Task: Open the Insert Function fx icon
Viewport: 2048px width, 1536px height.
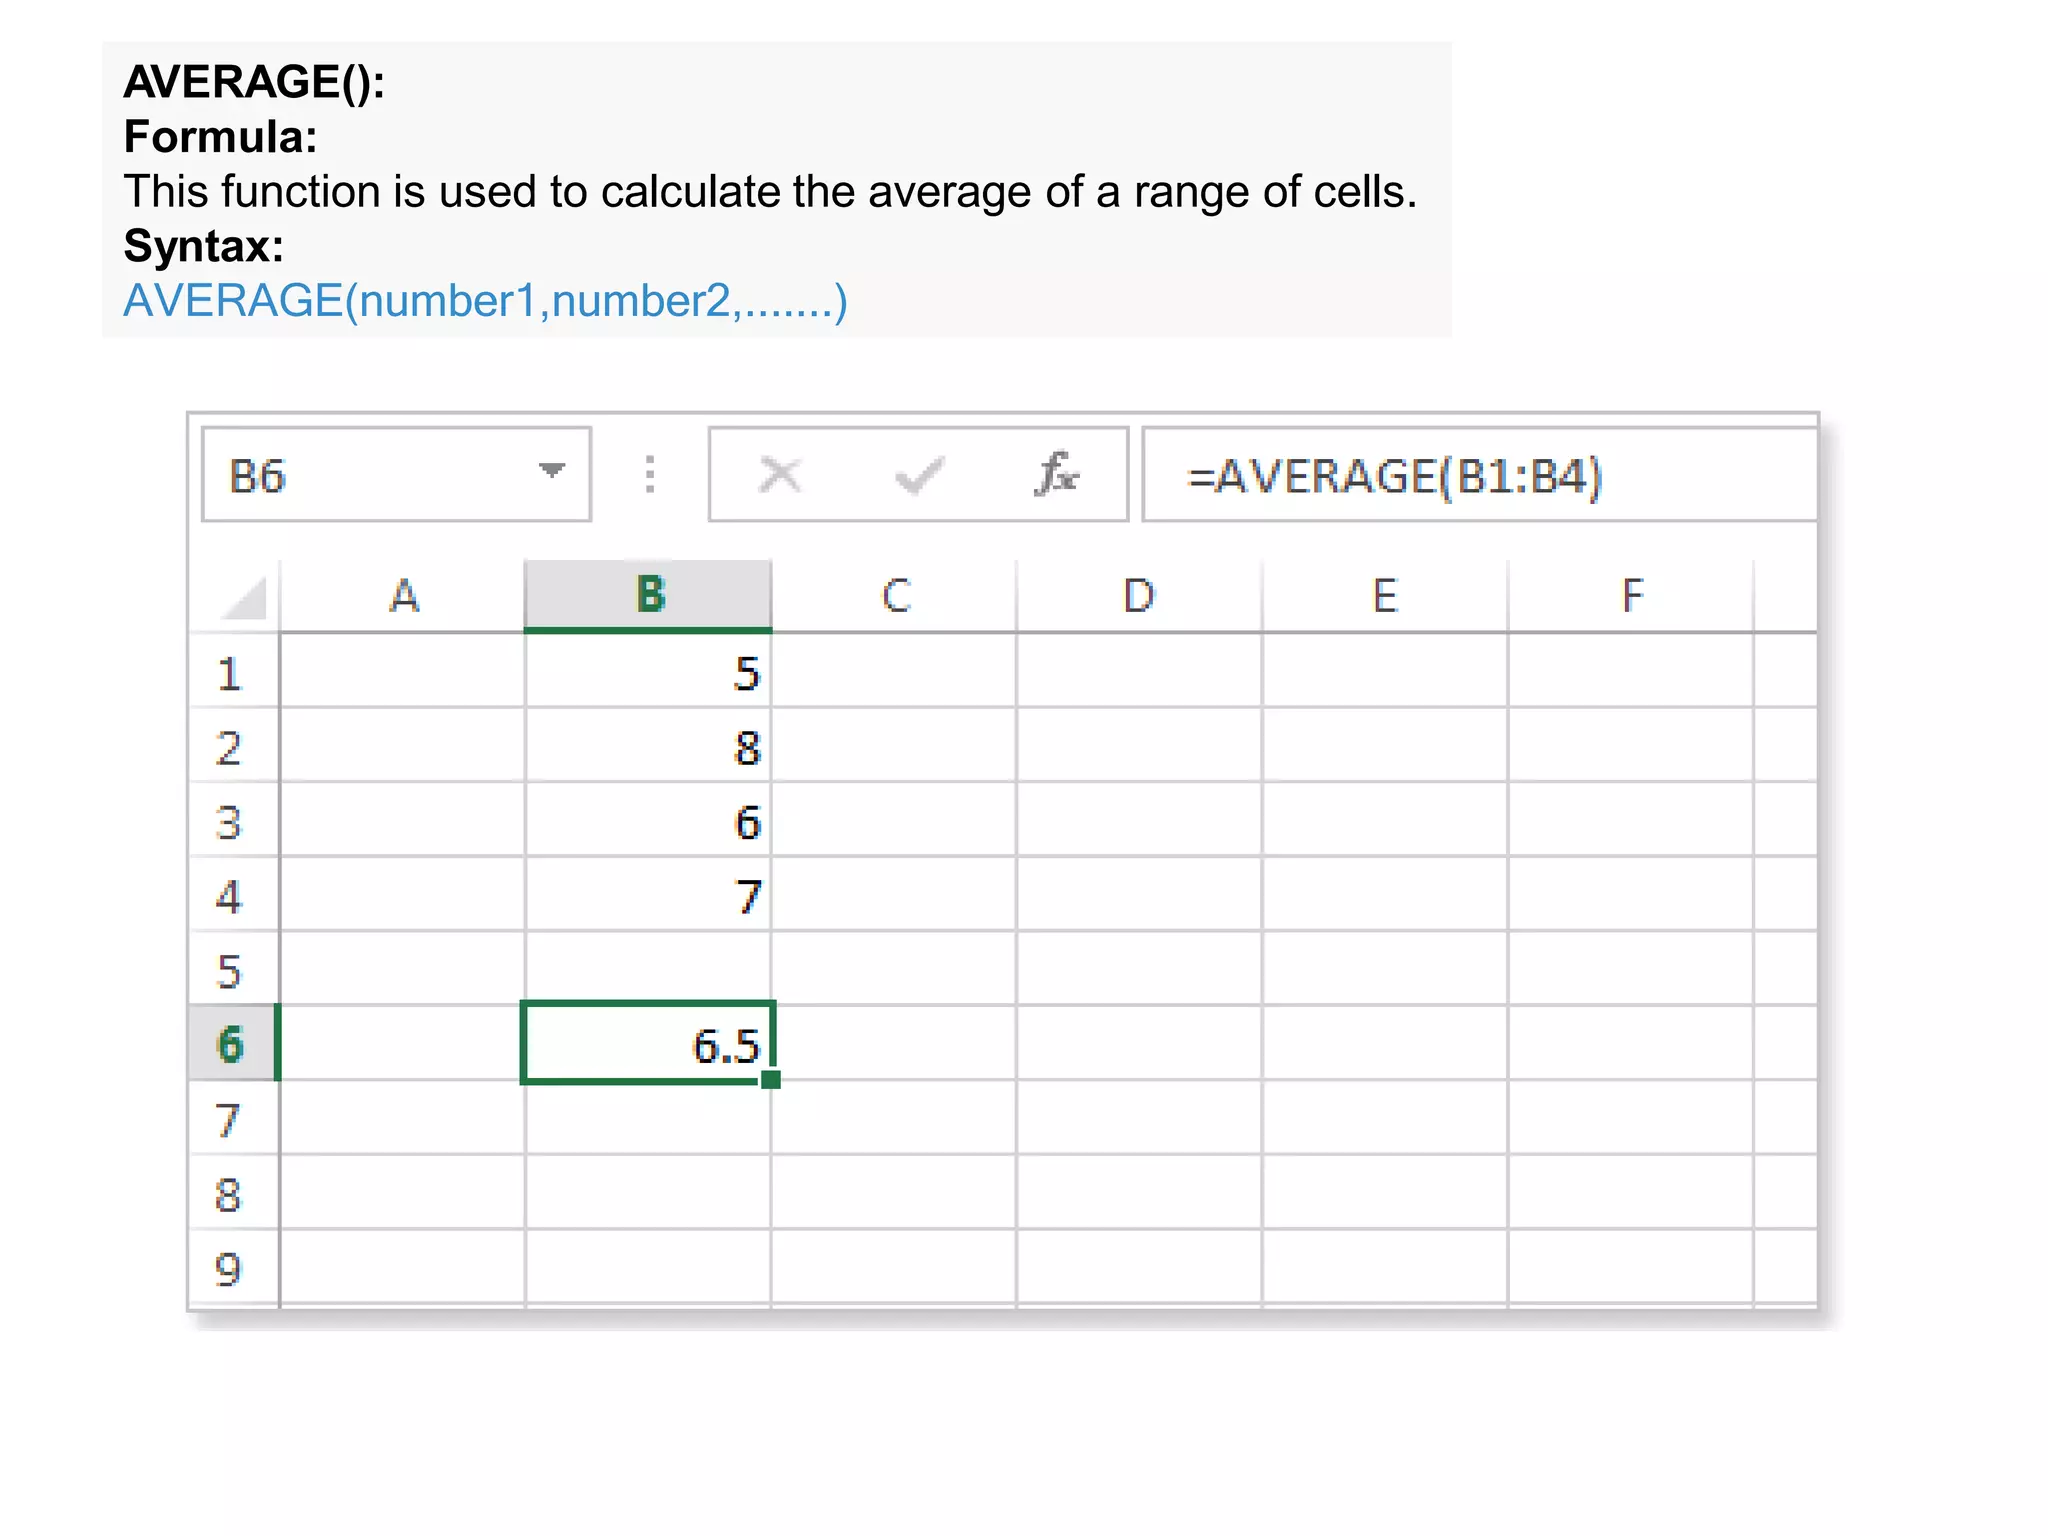Action: click(1056, 474)
